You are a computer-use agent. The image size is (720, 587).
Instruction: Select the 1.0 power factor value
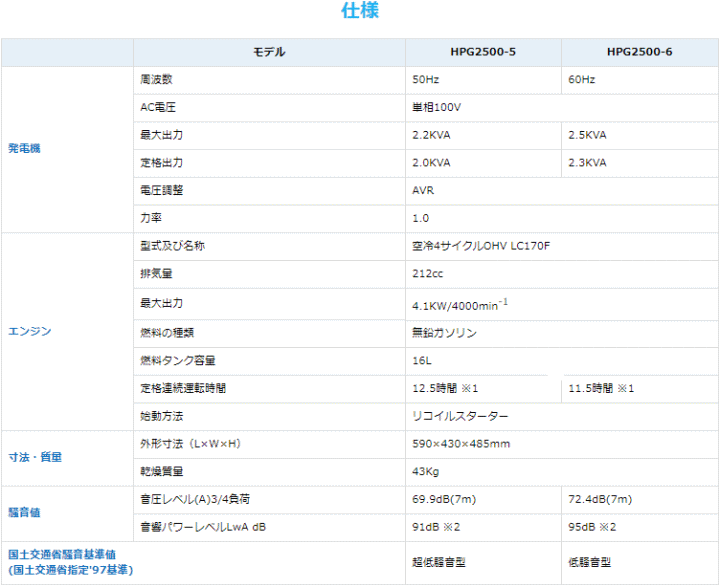click(421, 218)
